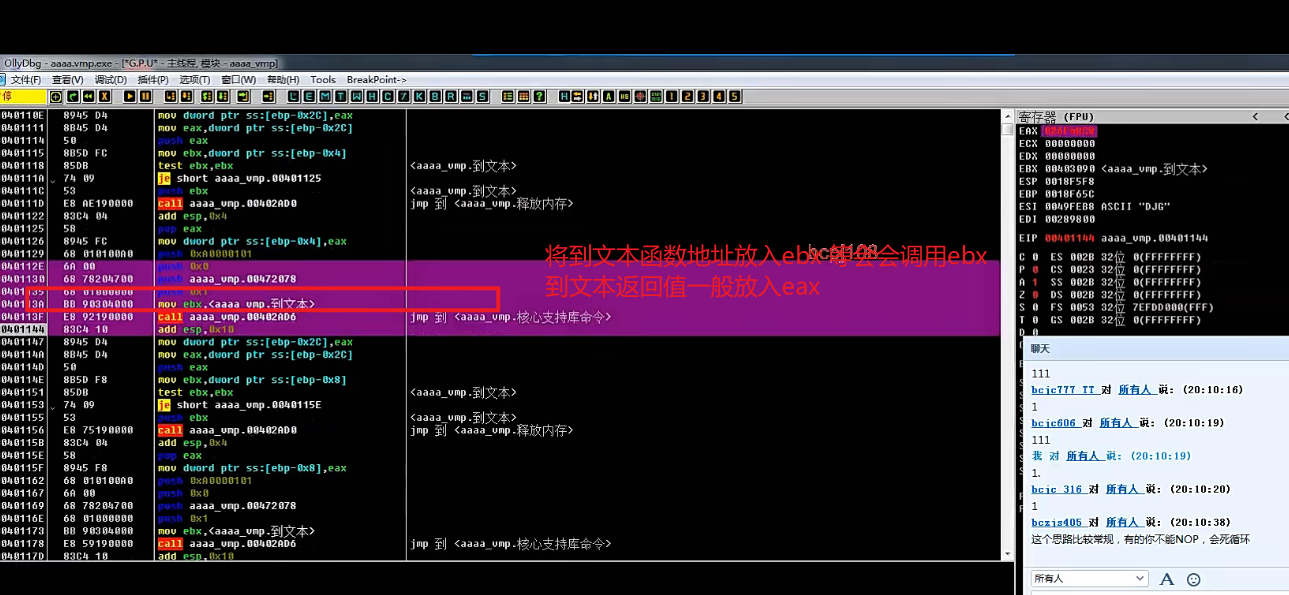This screenshot has height=595, width=1289.
Task: Open the Windows (W) list icon
Action: (355, 97)
